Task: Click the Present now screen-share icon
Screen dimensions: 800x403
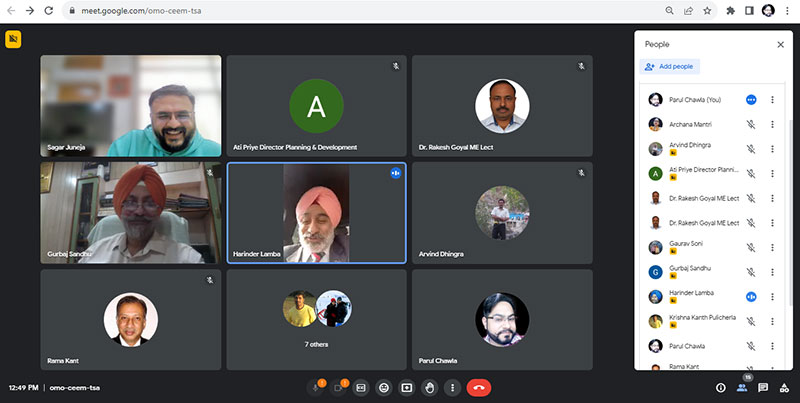Action: [x=407, y=387]
